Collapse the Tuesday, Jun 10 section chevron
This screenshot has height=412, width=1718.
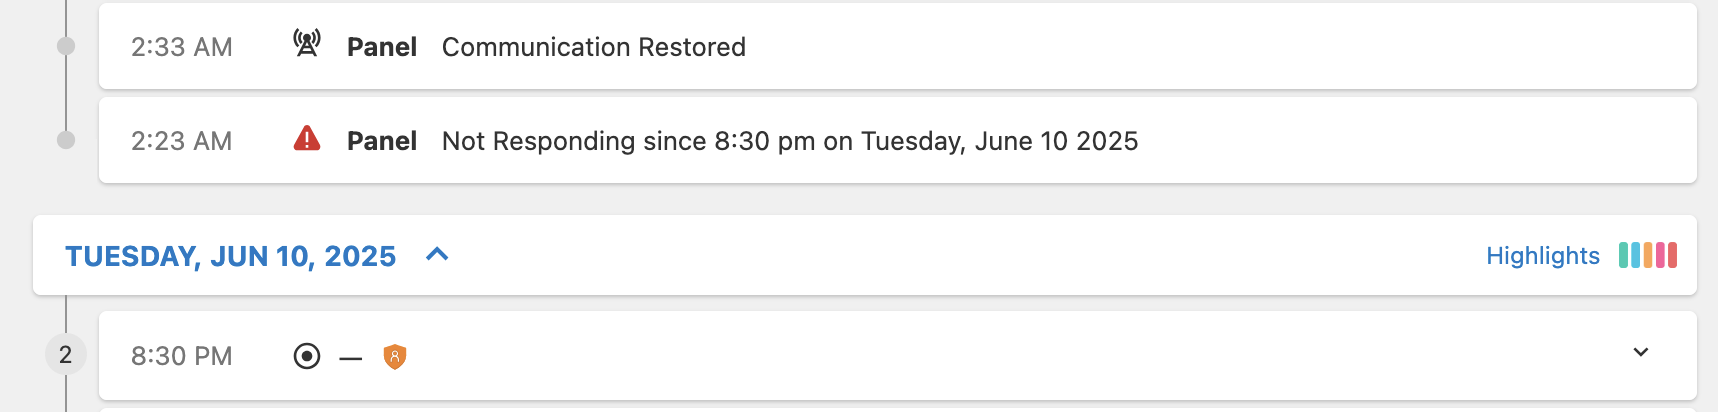pos(437,254)
